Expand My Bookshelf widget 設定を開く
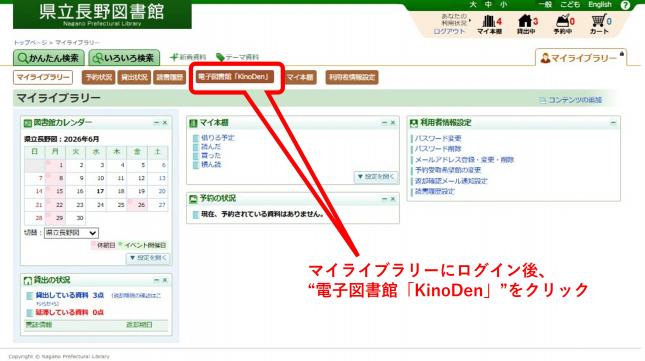The image size is (645, 361). point(376,177)
